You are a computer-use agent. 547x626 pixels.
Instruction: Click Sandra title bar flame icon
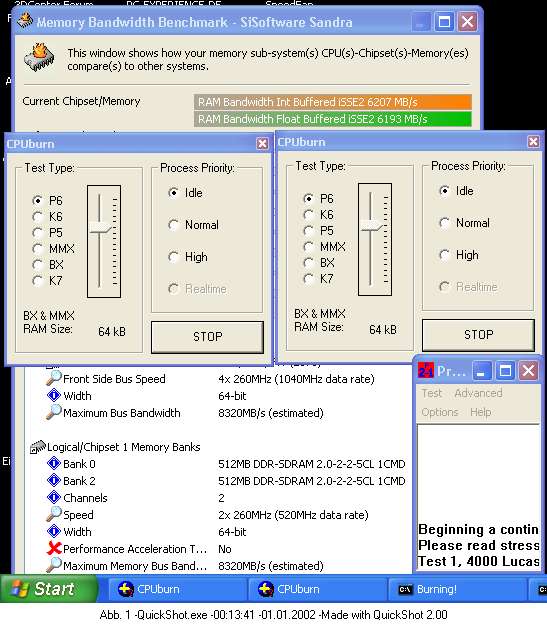pyautogui.click(x=25, y=20)
